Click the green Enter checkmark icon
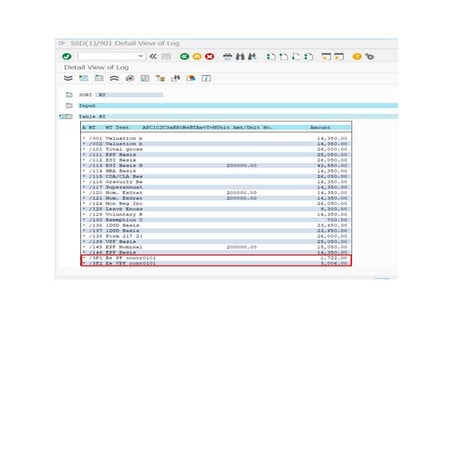This screenshot has width=453, height=453. (x=67, y=57)
